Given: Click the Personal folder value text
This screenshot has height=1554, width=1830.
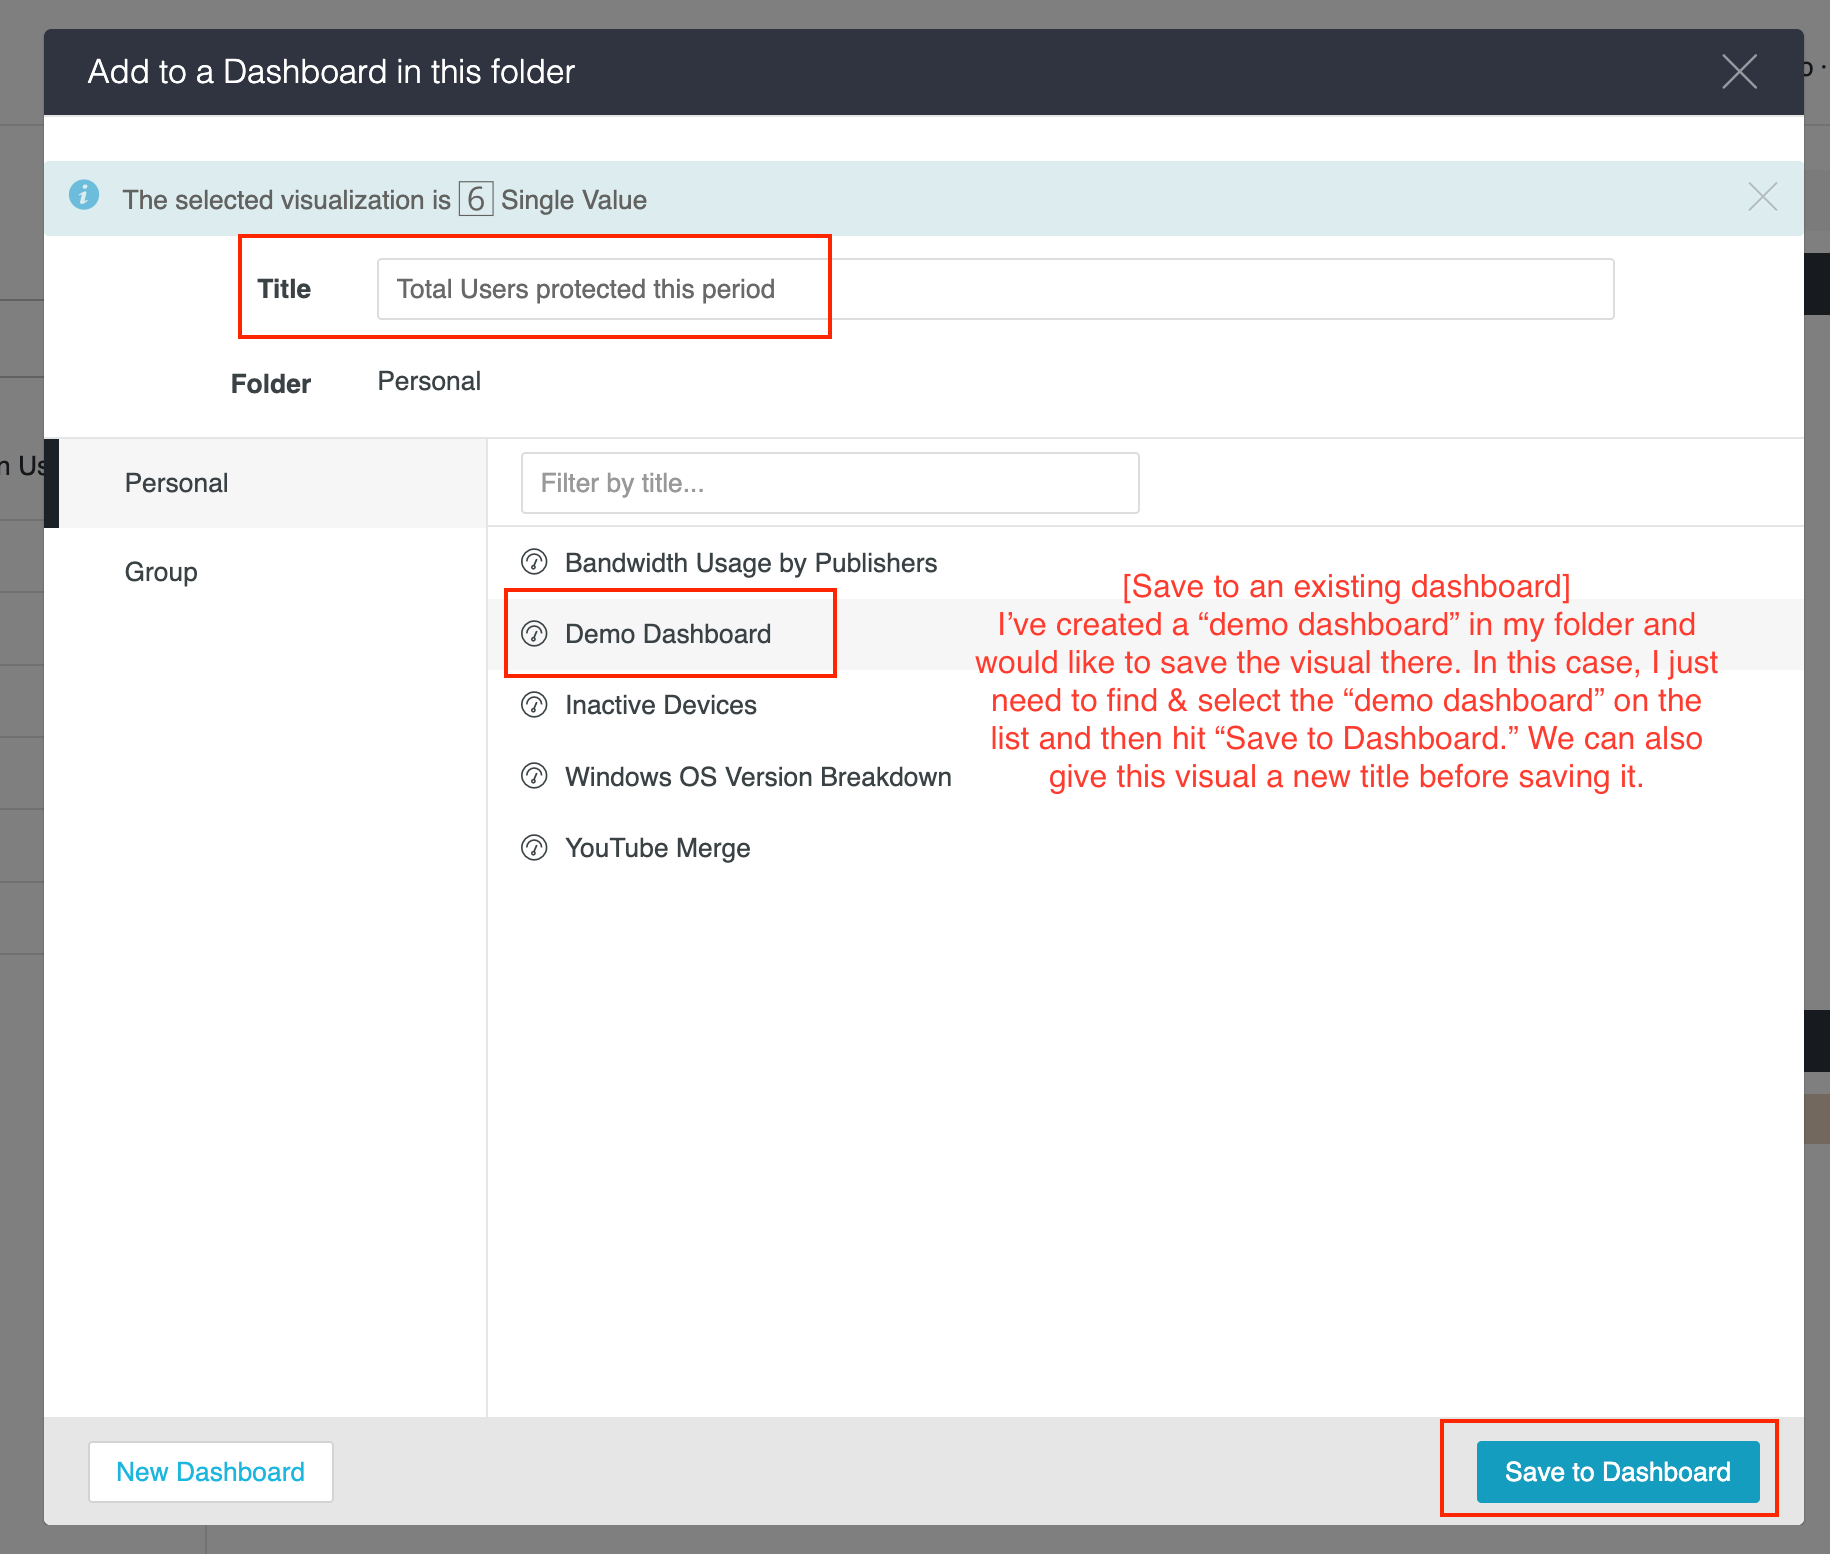Looking at the screenshot, I should pos(429,381).
